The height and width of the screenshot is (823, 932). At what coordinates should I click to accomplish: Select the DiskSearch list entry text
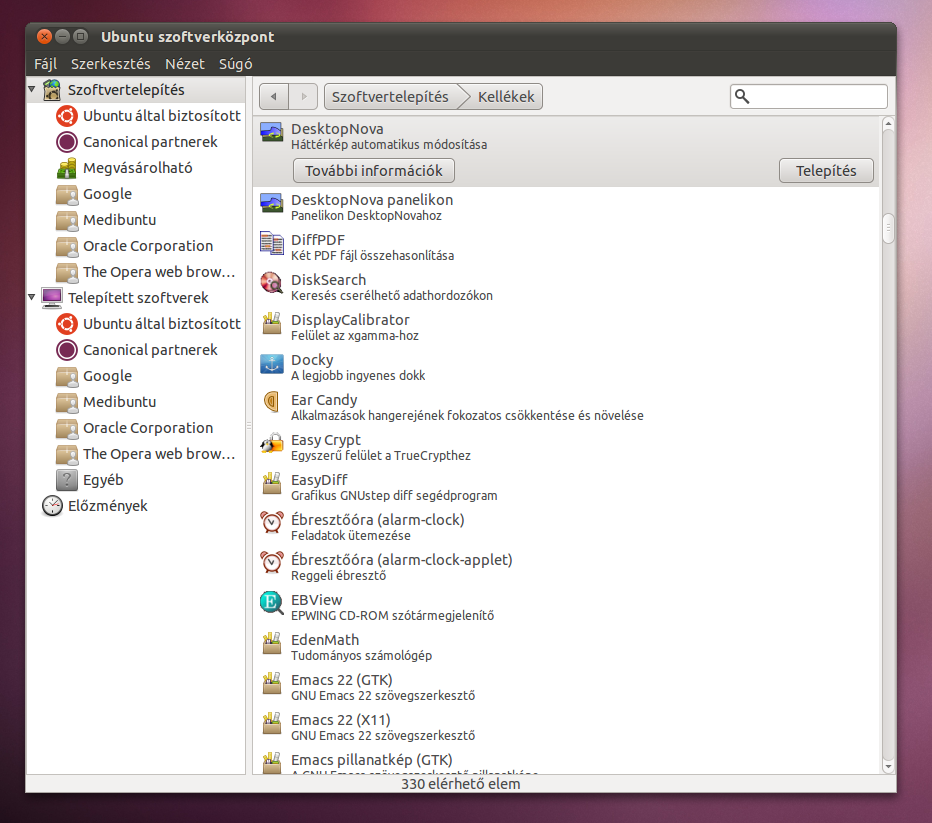tap(392, 287)
